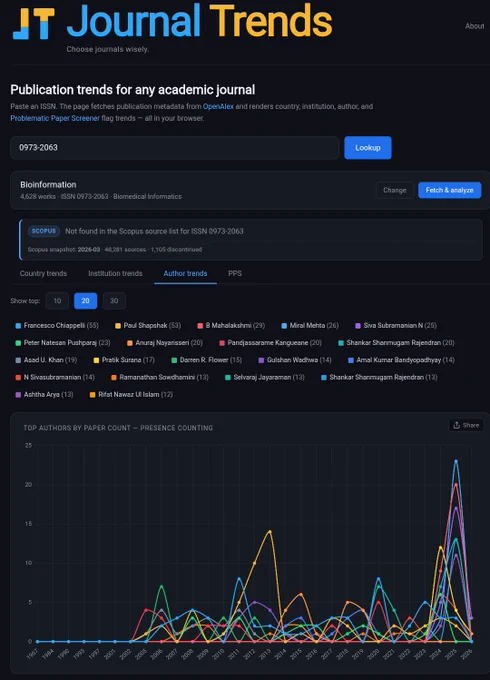Image resolution: width=490 pixels, height=680 pixels.
Task: Toggle Ashtha Arya legend entry
Action: 44,395
